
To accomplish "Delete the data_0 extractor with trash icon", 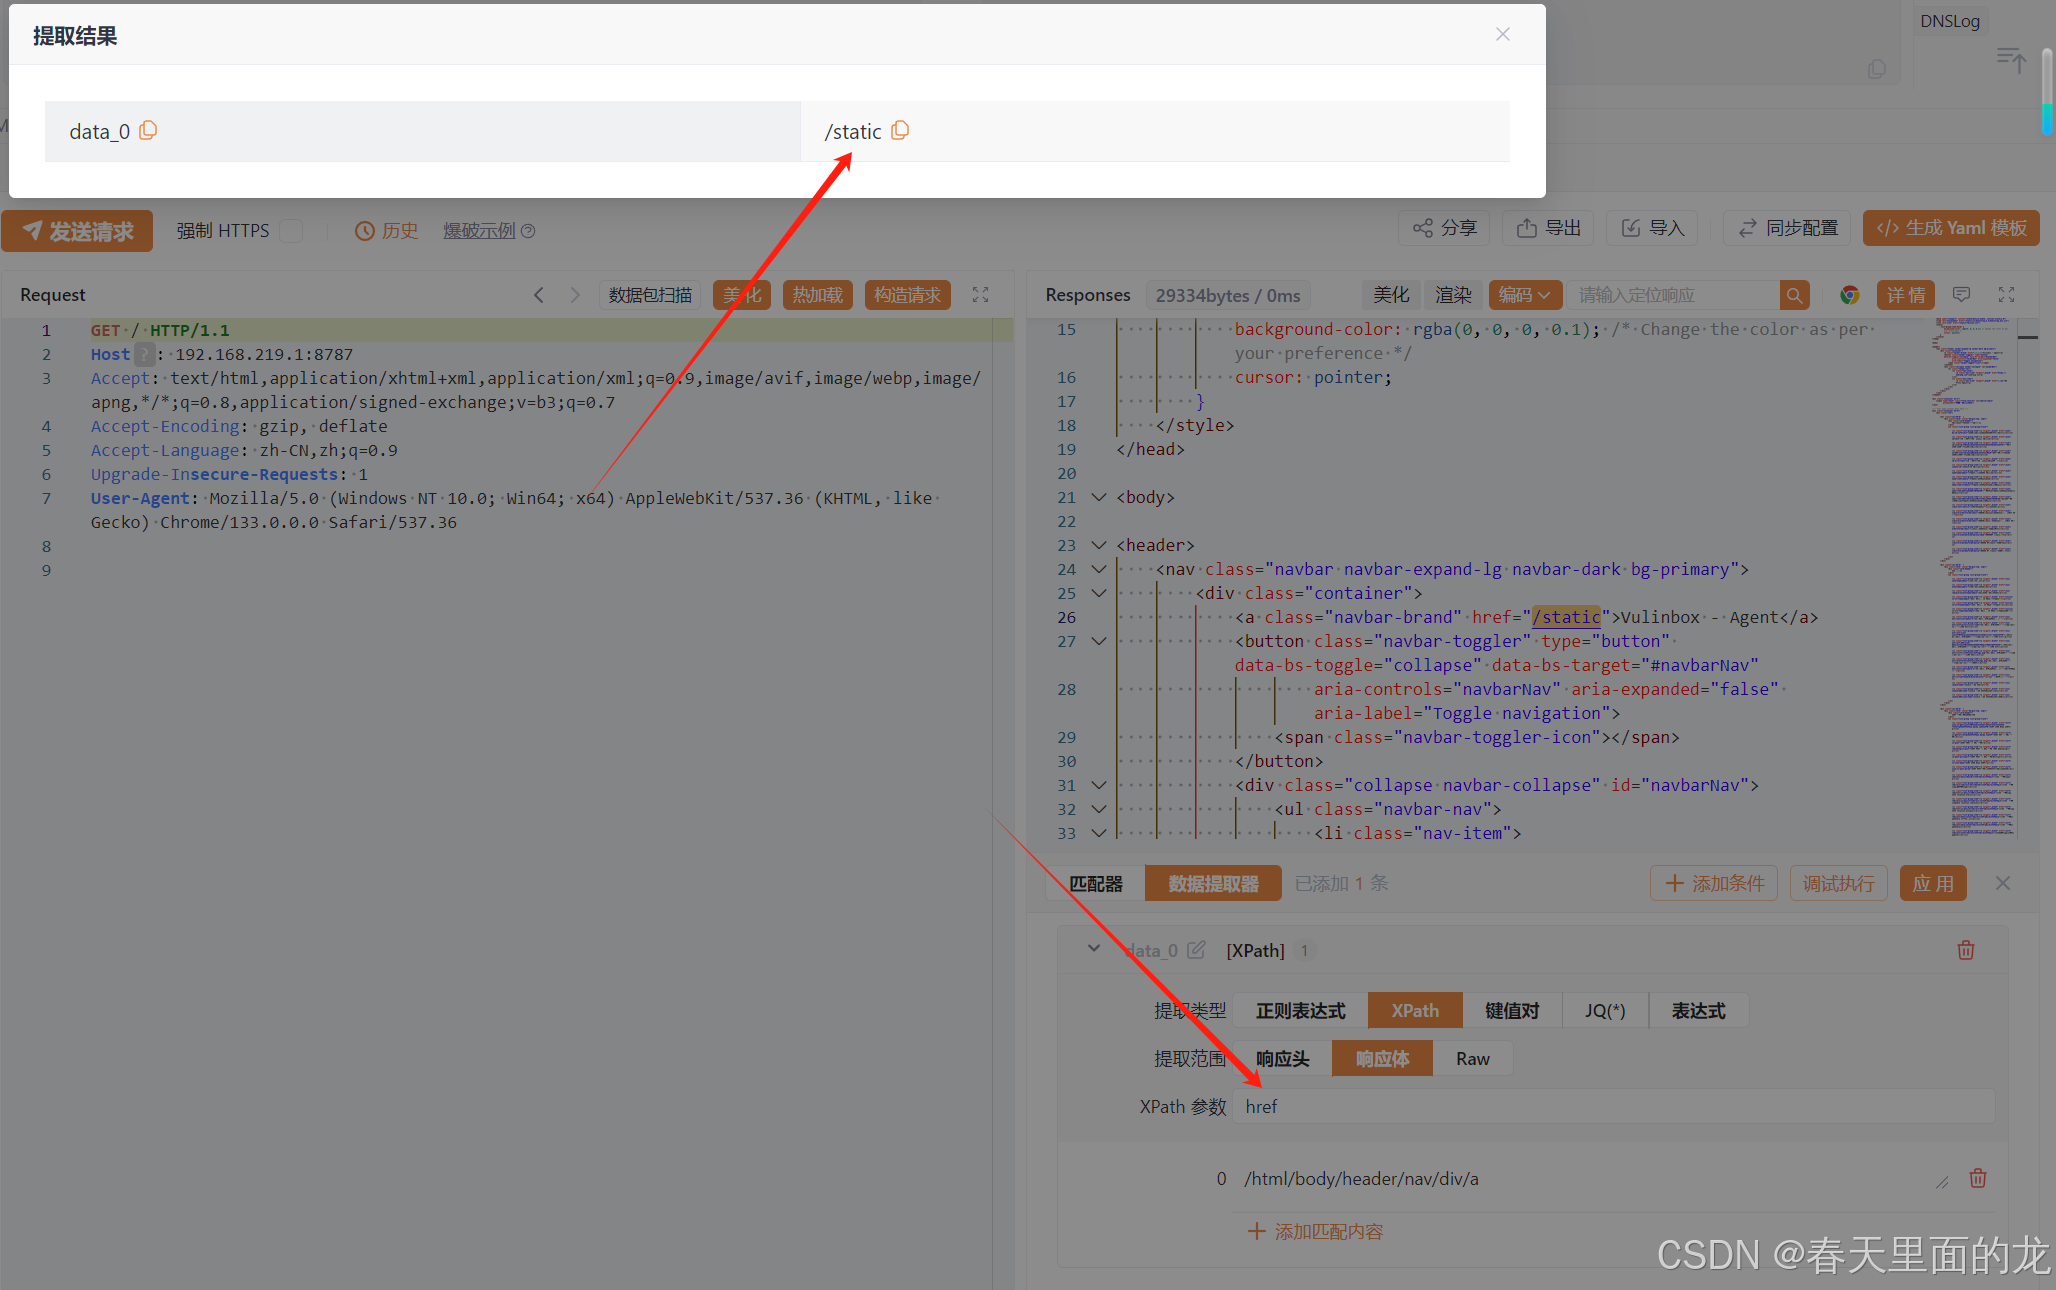I will [1965, 950].
